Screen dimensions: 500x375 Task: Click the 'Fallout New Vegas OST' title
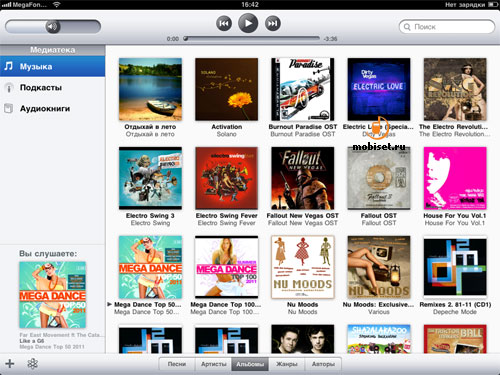click(303, 216)
